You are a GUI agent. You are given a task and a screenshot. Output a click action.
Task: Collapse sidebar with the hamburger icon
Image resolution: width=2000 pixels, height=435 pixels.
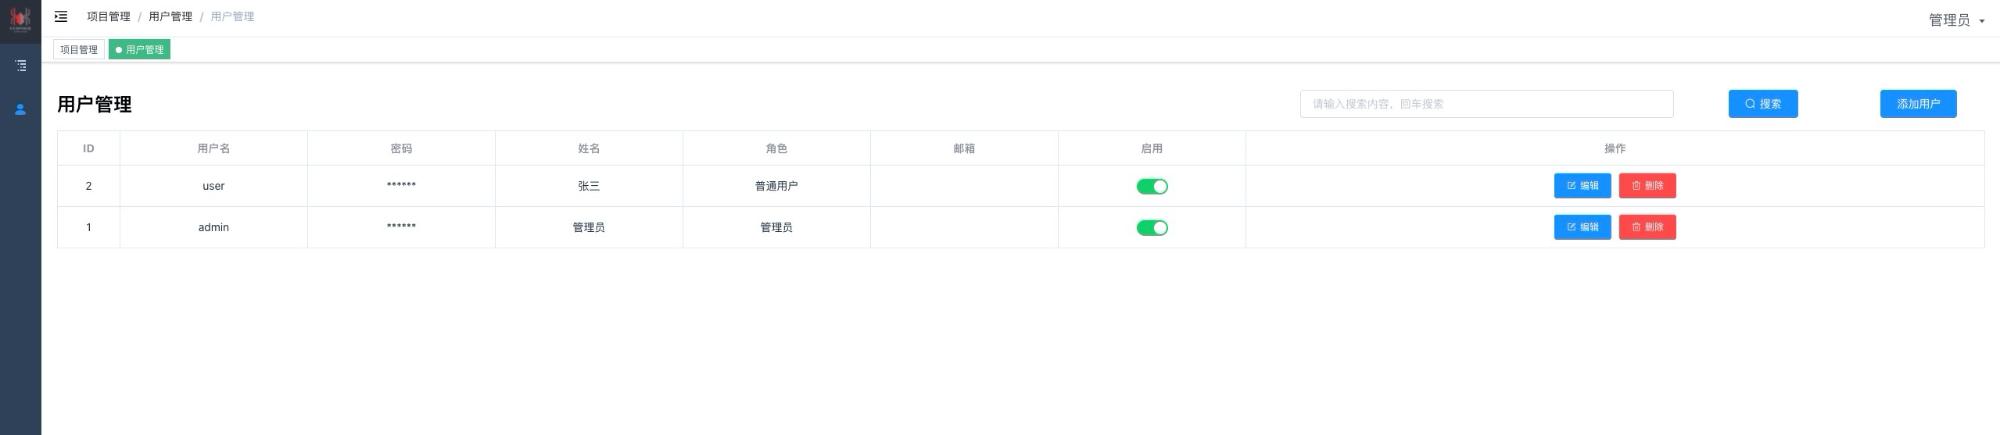[61, 17]
